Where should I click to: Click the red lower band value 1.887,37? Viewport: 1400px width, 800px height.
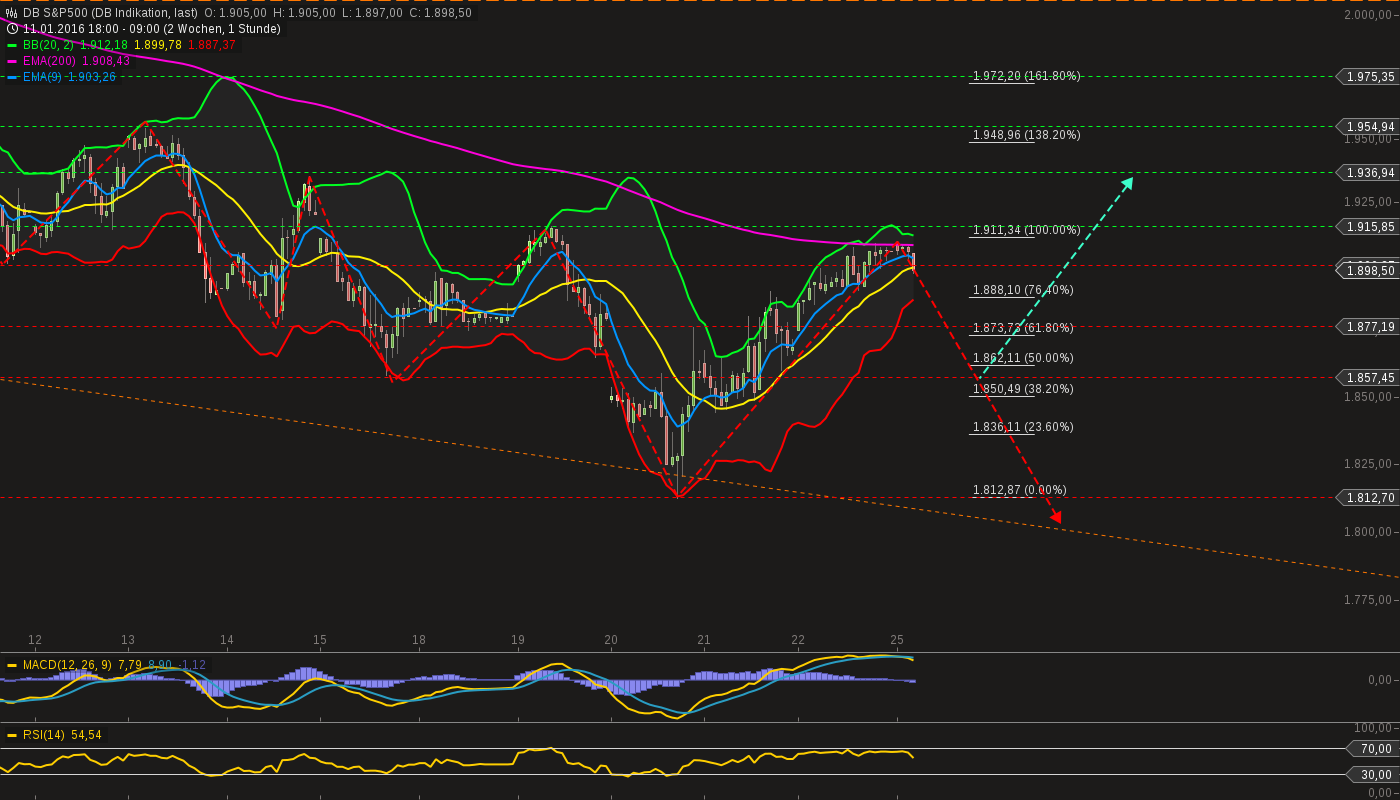[212, 45]
